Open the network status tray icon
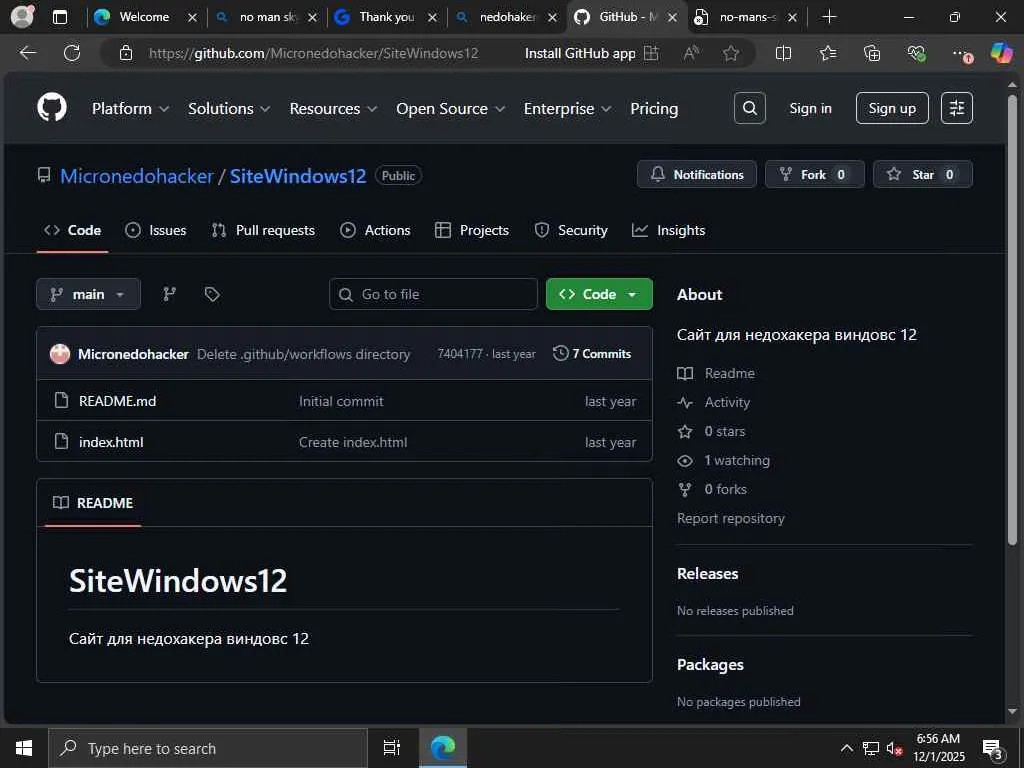Screen dimensions: 1024x768 coord(871,748)
